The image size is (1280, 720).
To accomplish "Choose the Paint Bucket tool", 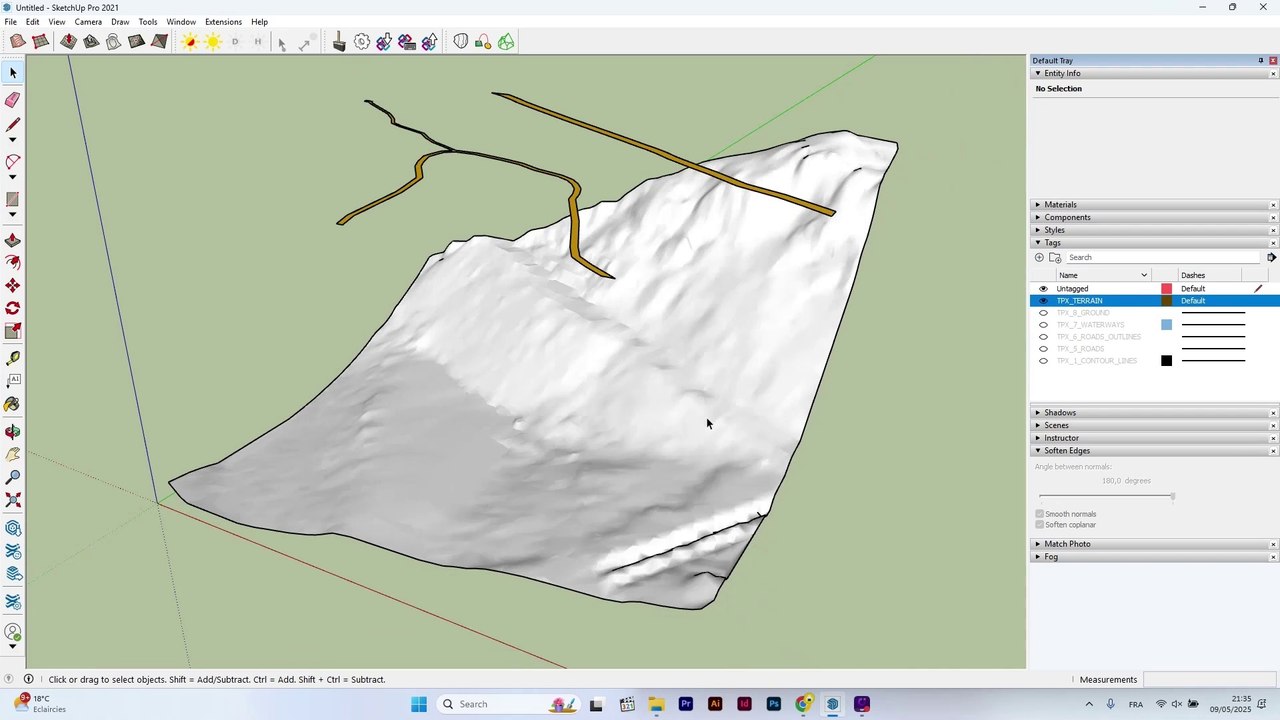I will click(13, 404).
